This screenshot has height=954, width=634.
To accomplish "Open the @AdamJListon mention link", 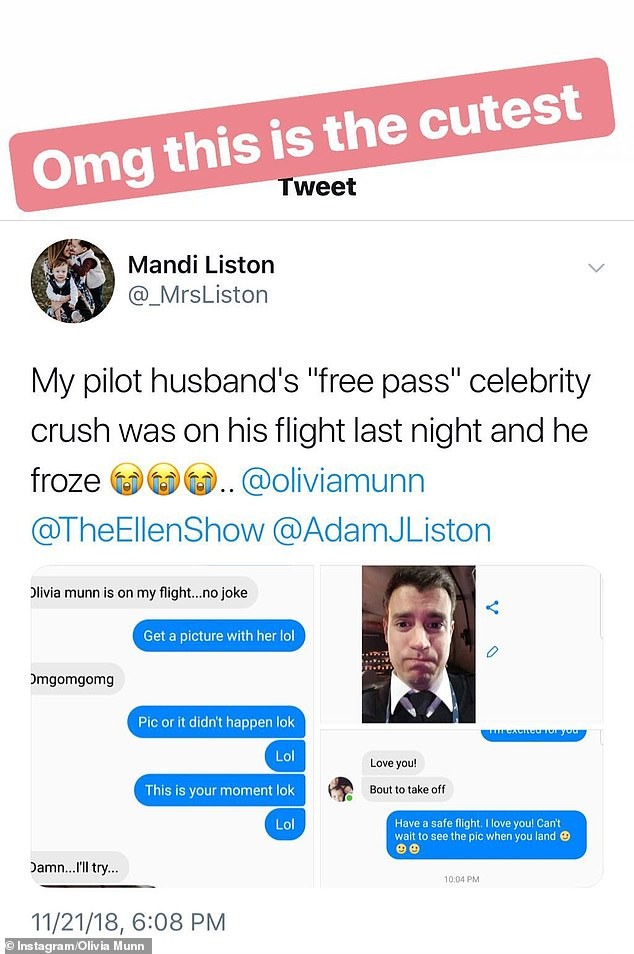I will (381, 530).
